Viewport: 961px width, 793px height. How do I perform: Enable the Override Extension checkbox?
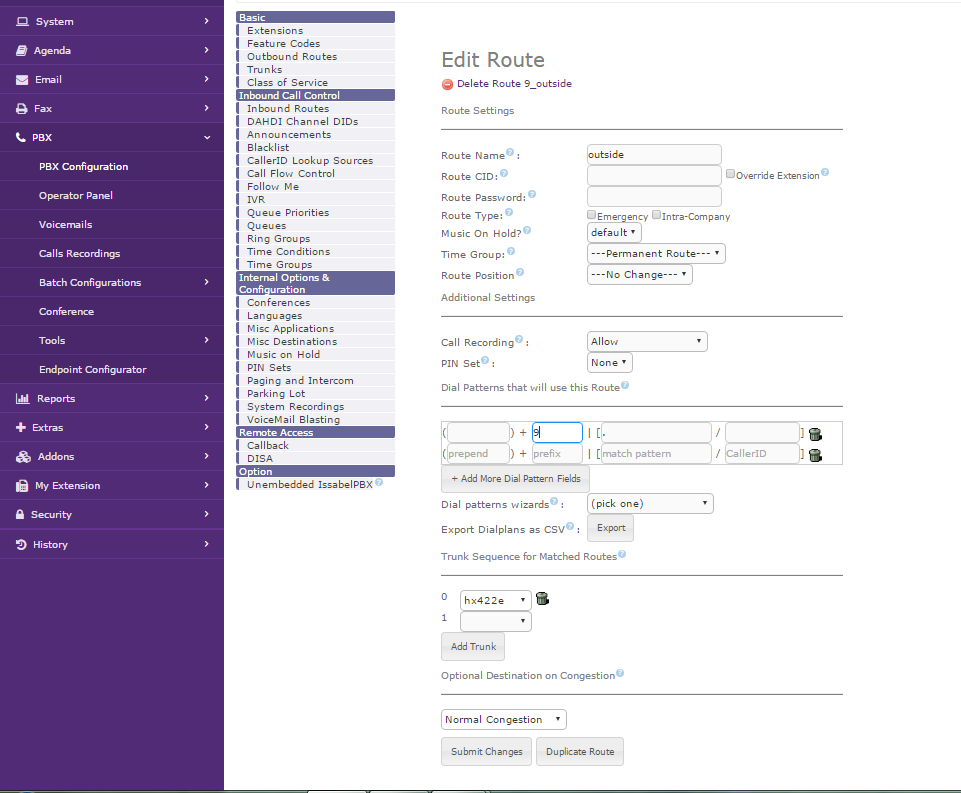click(x=730, y=174)
